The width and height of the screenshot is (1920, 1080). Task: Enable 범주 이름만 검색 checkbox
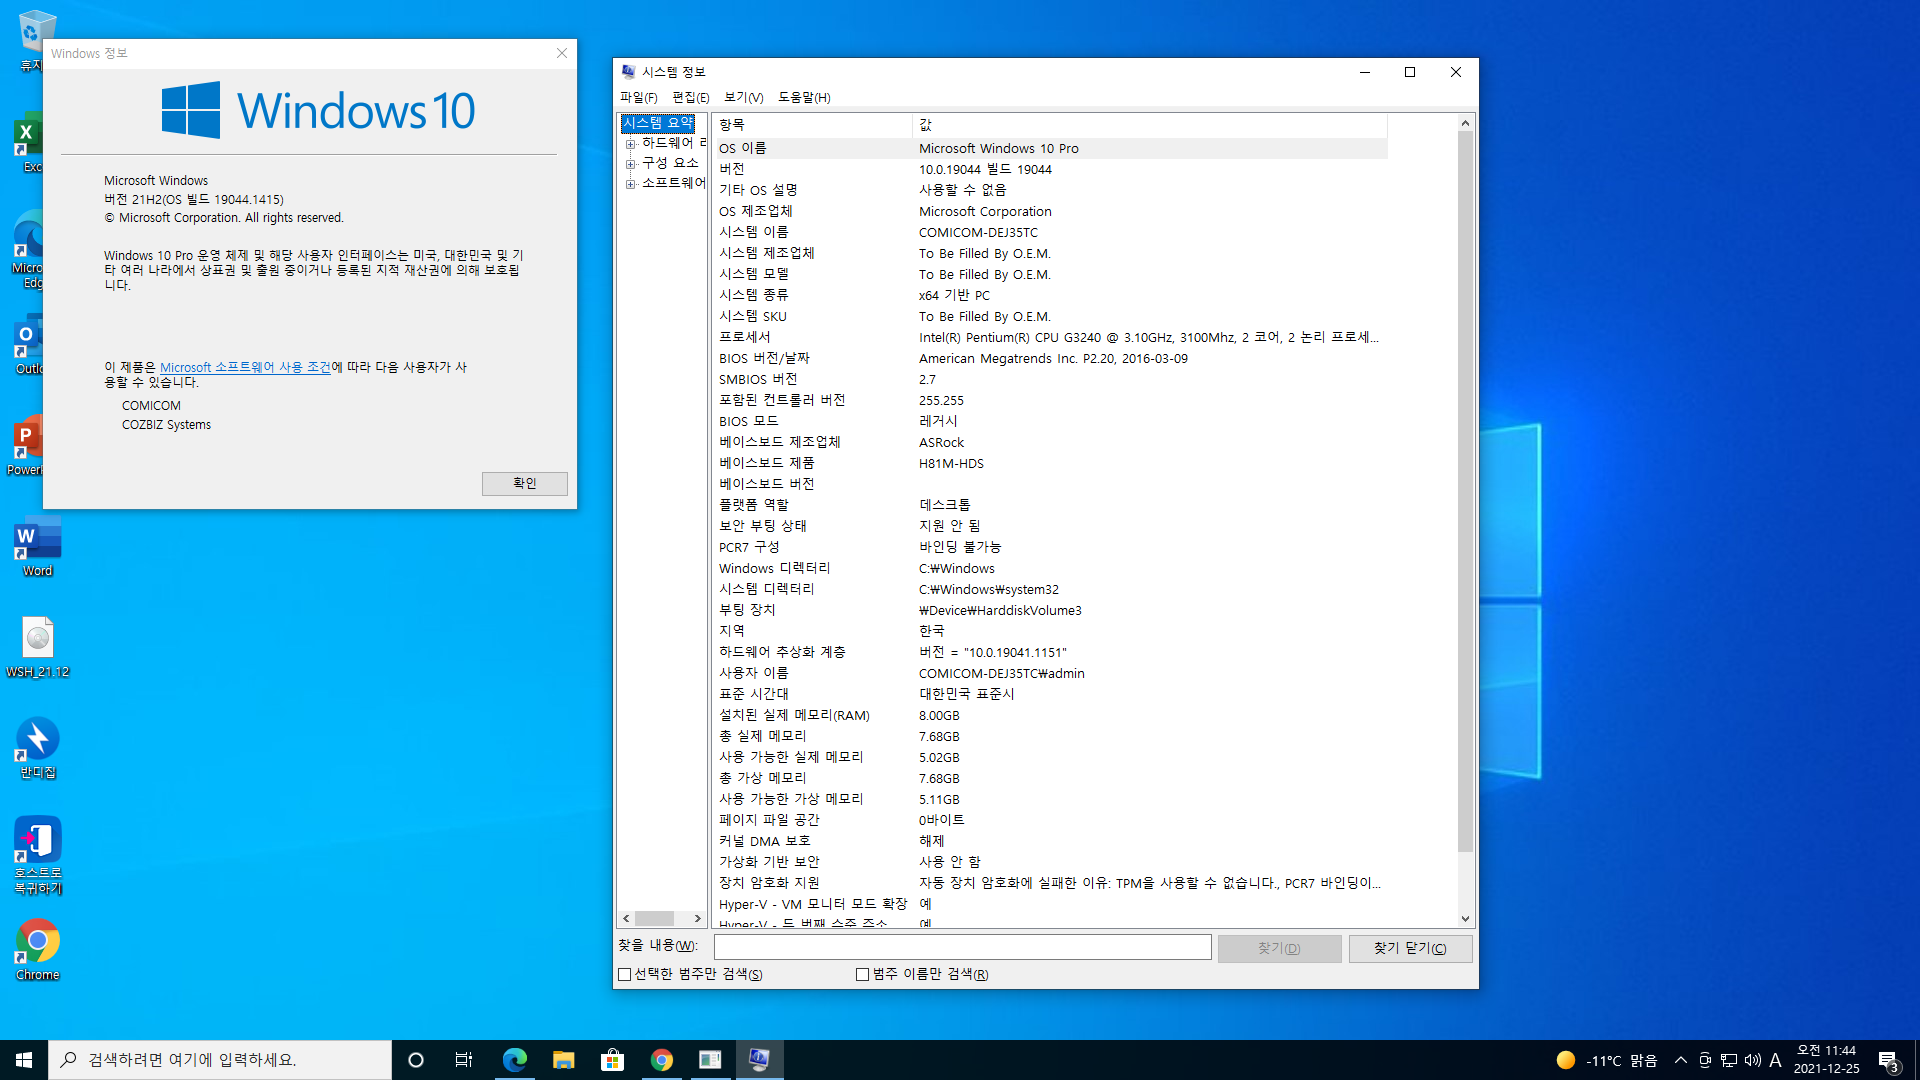coord(862,974)
